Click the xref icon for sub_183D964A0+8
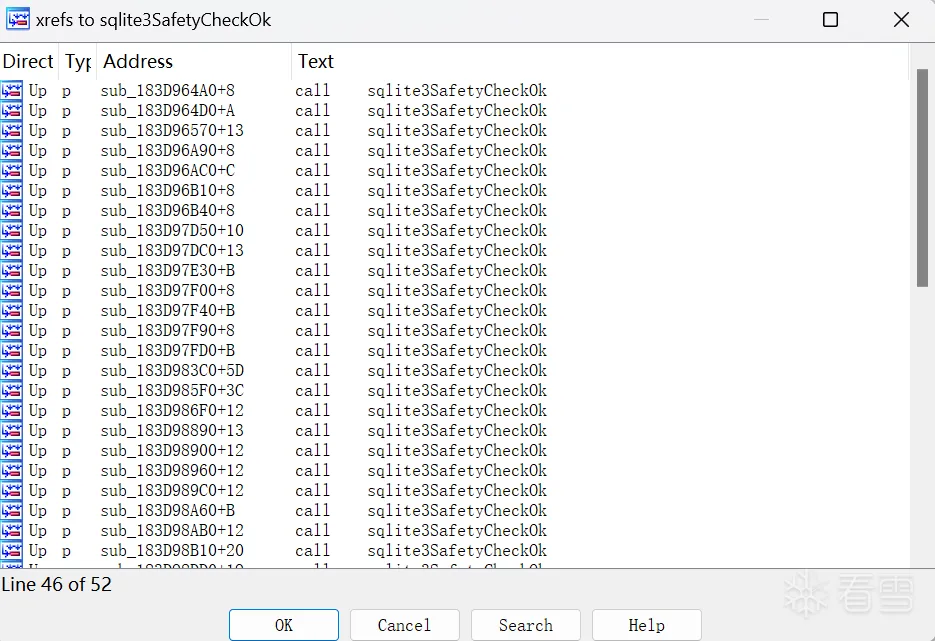 point(12,91)
